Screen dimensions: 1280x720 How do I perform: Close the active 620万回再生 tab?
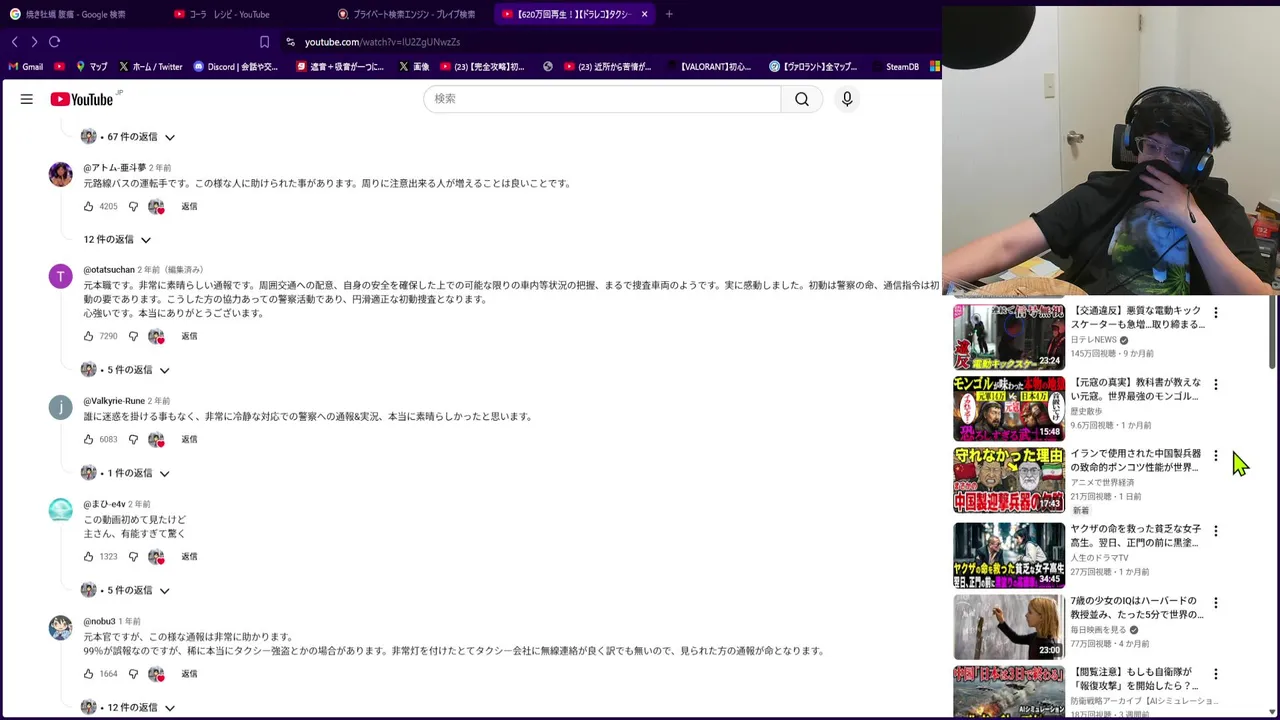(645, 14)
